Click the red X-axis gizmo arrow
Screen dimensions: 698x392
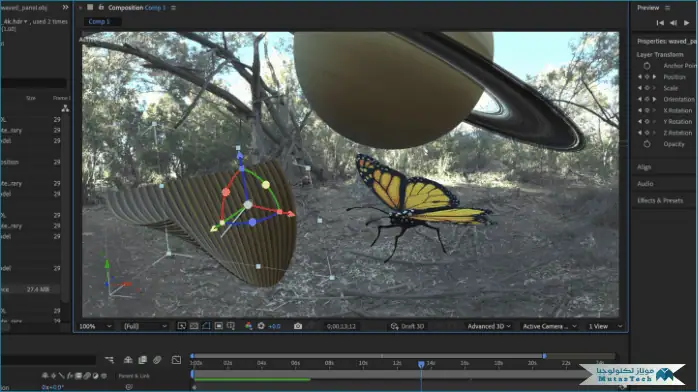(x=291, y=214)
